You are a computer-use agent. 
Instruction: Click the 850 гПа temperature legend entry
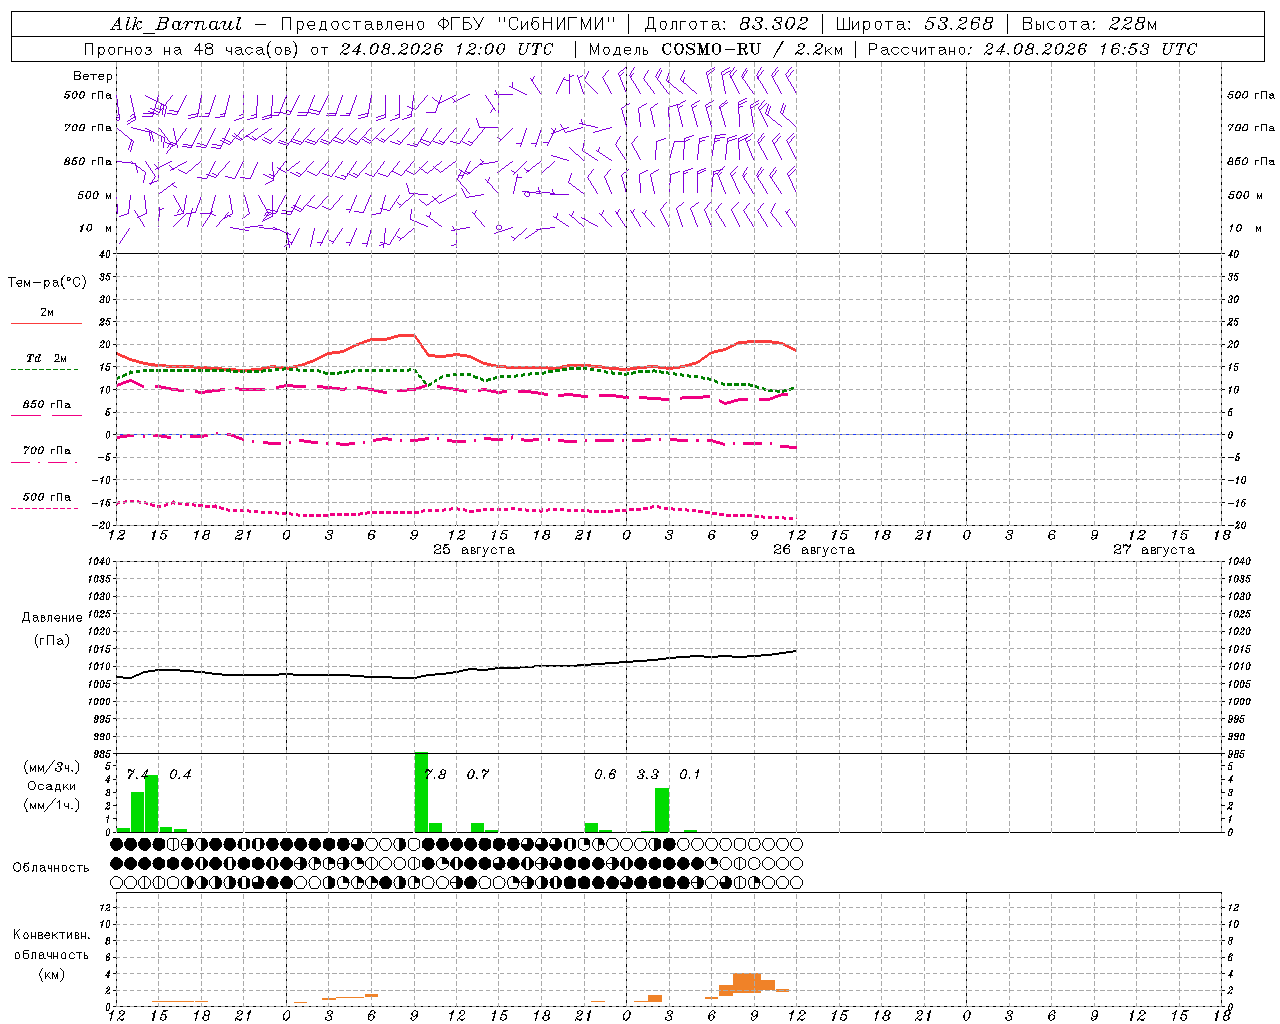pyautogui.click(x=46, y=409)
